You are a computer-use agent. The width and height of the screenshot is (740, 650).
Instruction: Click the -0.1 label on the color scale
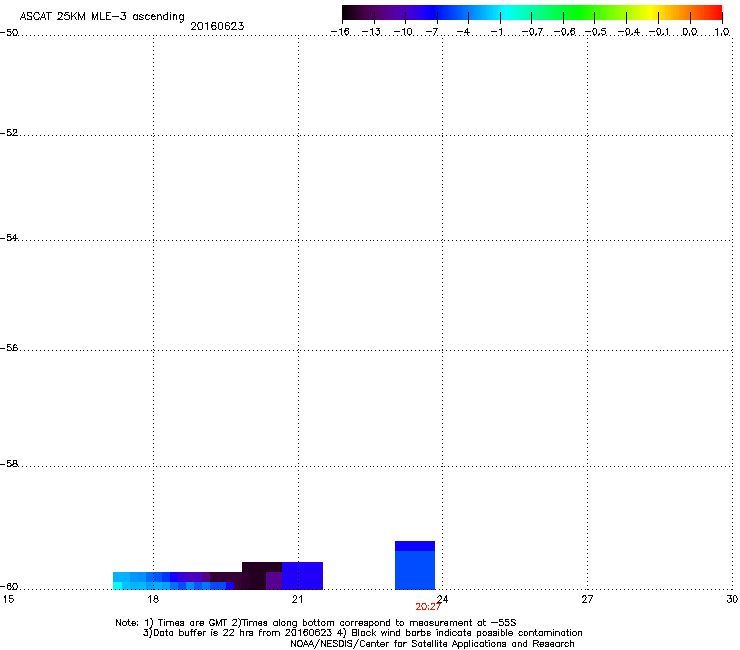coord(659,32)
